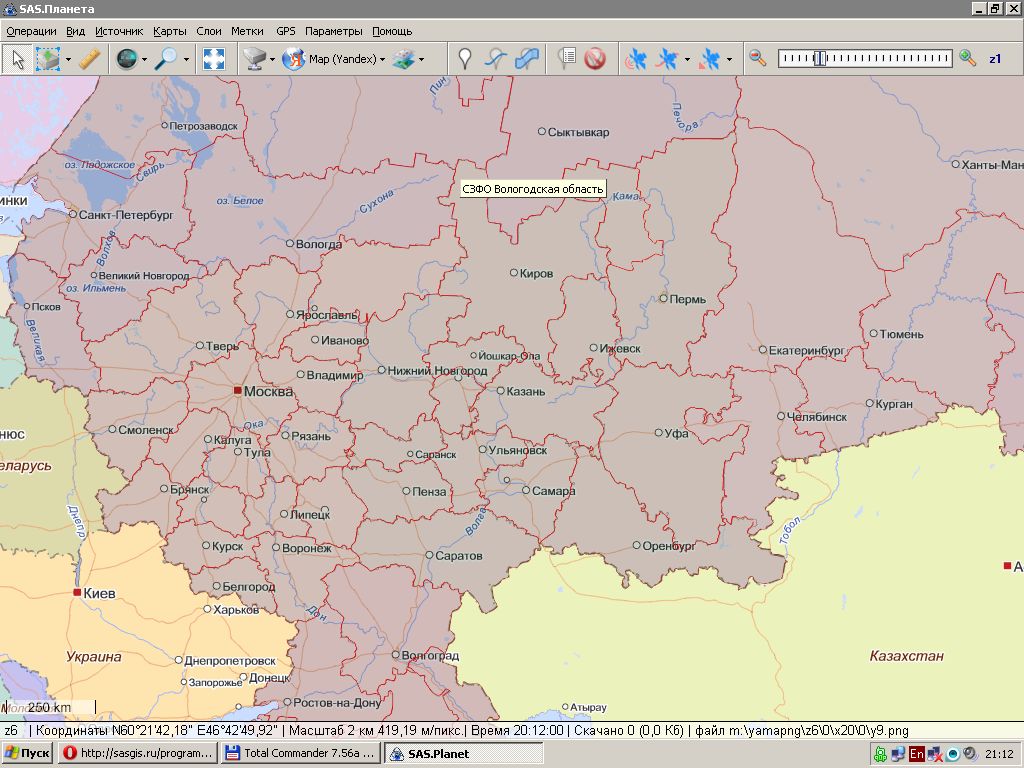This screenshot has width=1024, height=768.
Task: Click Москва city on the map
Action: point(263,391)
